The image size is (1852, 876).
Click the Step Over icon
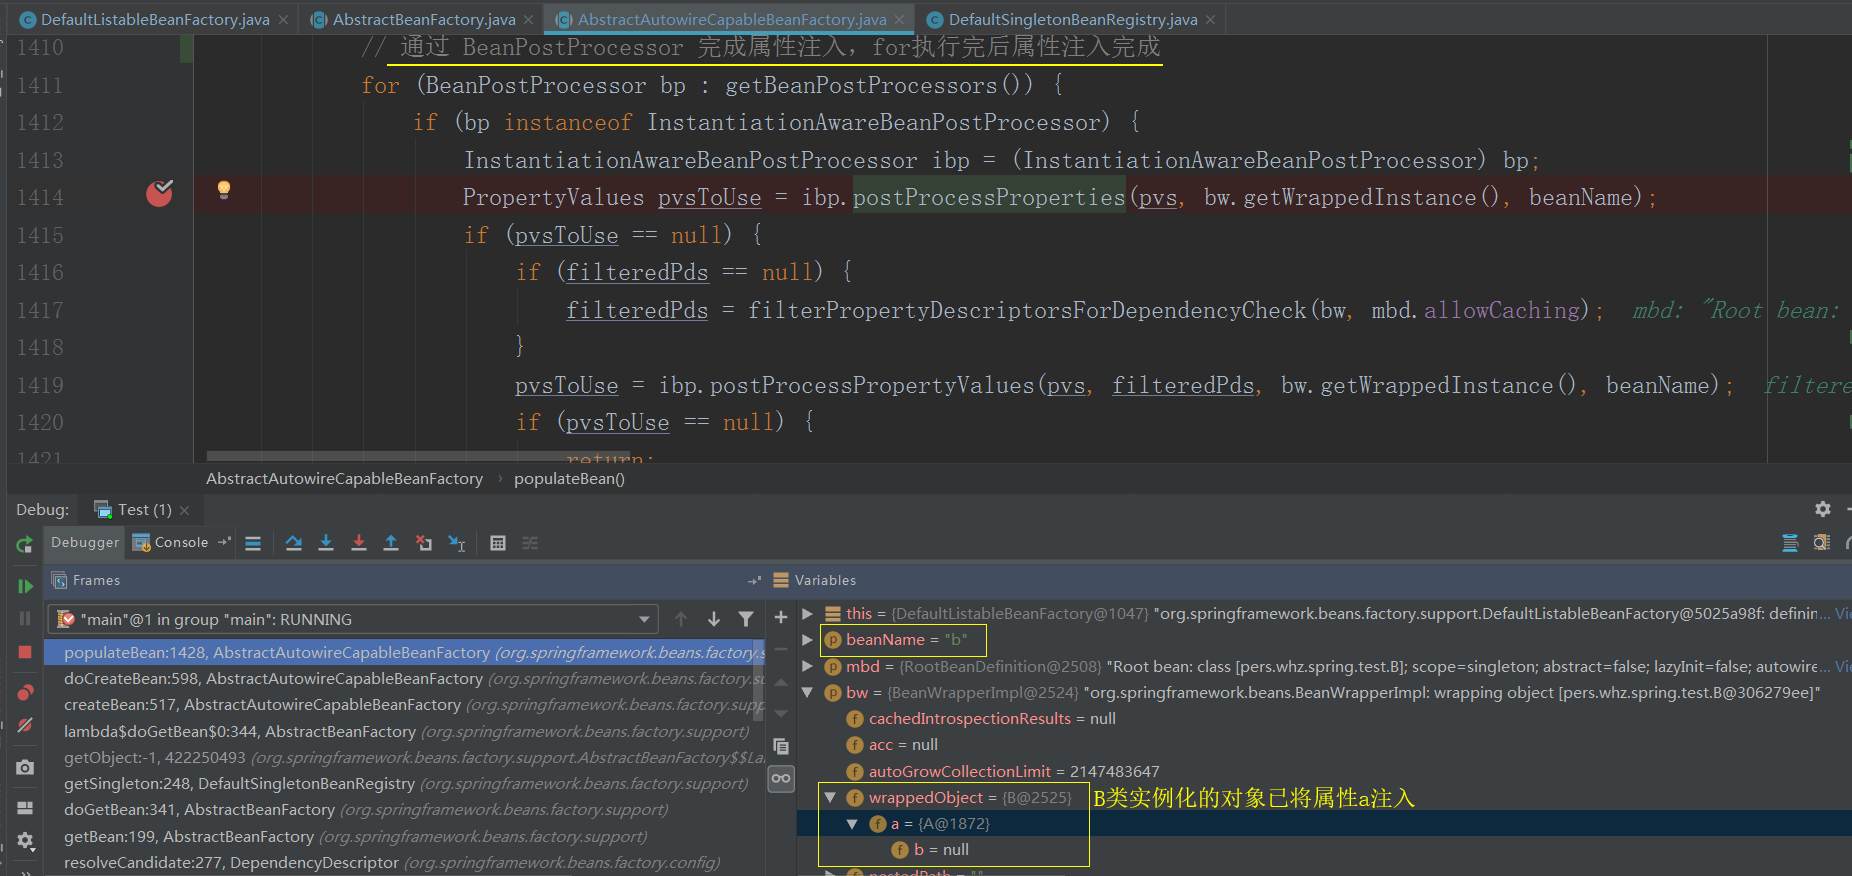294,543
